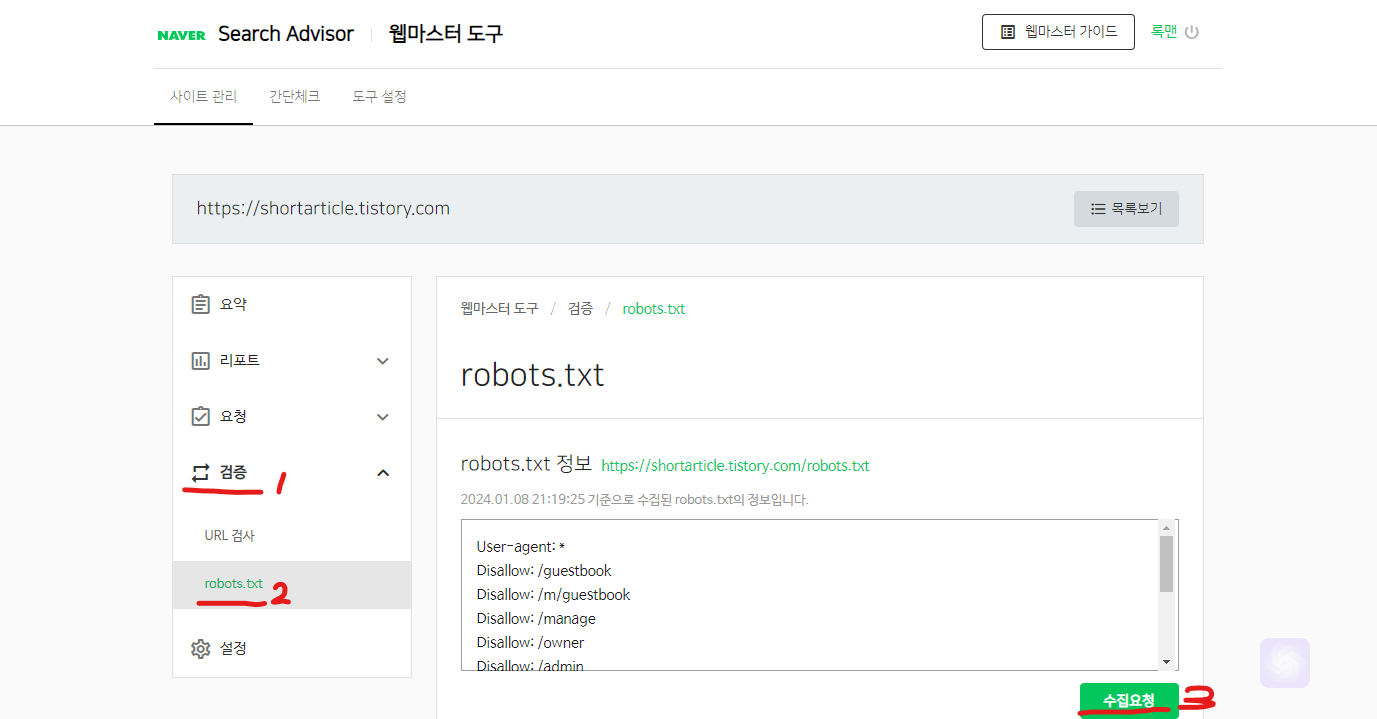Image resolution: width=1377 pixels, height=719 pixels.
Task: Click the robots.txt box scrollbar thumb
Action: point(1166,564)
